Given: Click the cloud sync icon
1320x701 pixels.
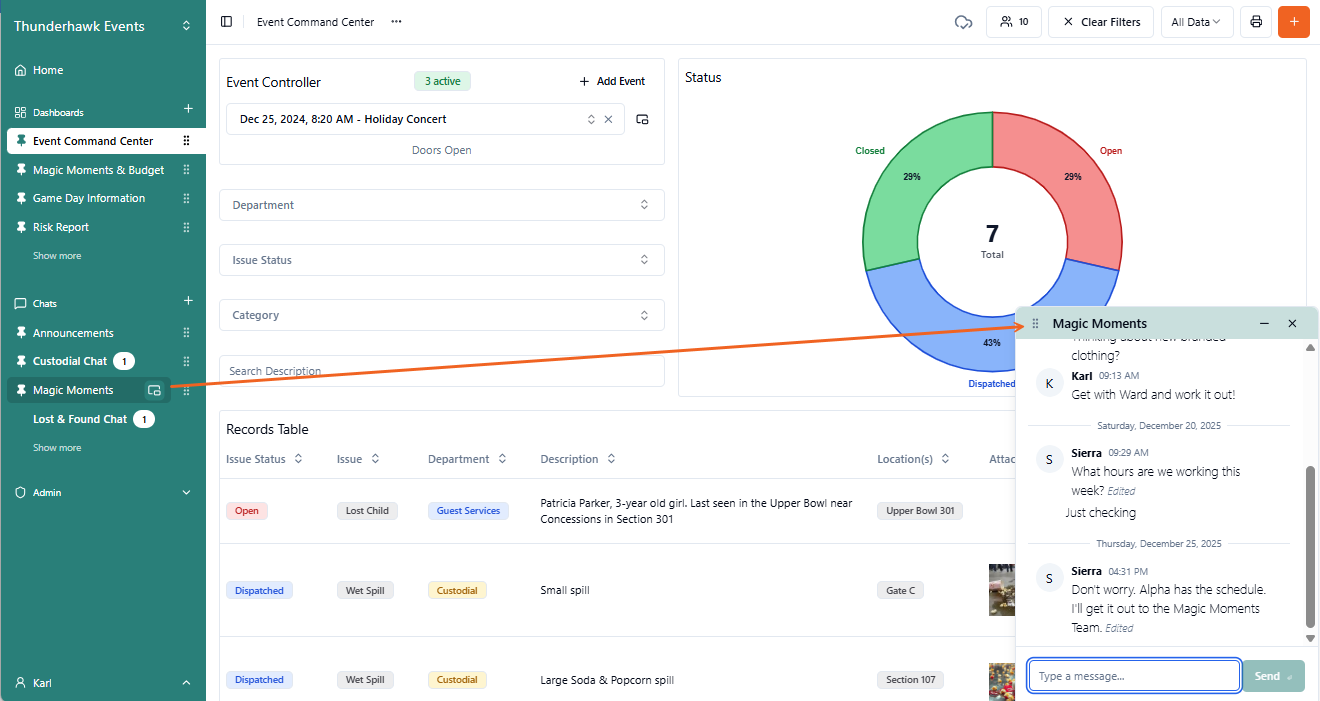Looking at the screenshot, I should click(964, 22).
